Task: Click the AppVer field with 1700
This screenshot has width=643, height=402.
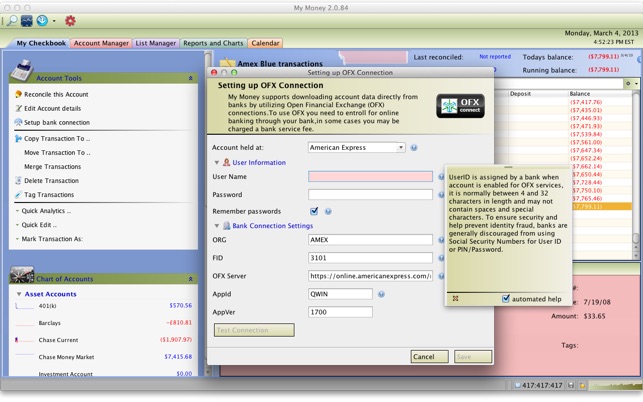Action: tap(340, 312)
